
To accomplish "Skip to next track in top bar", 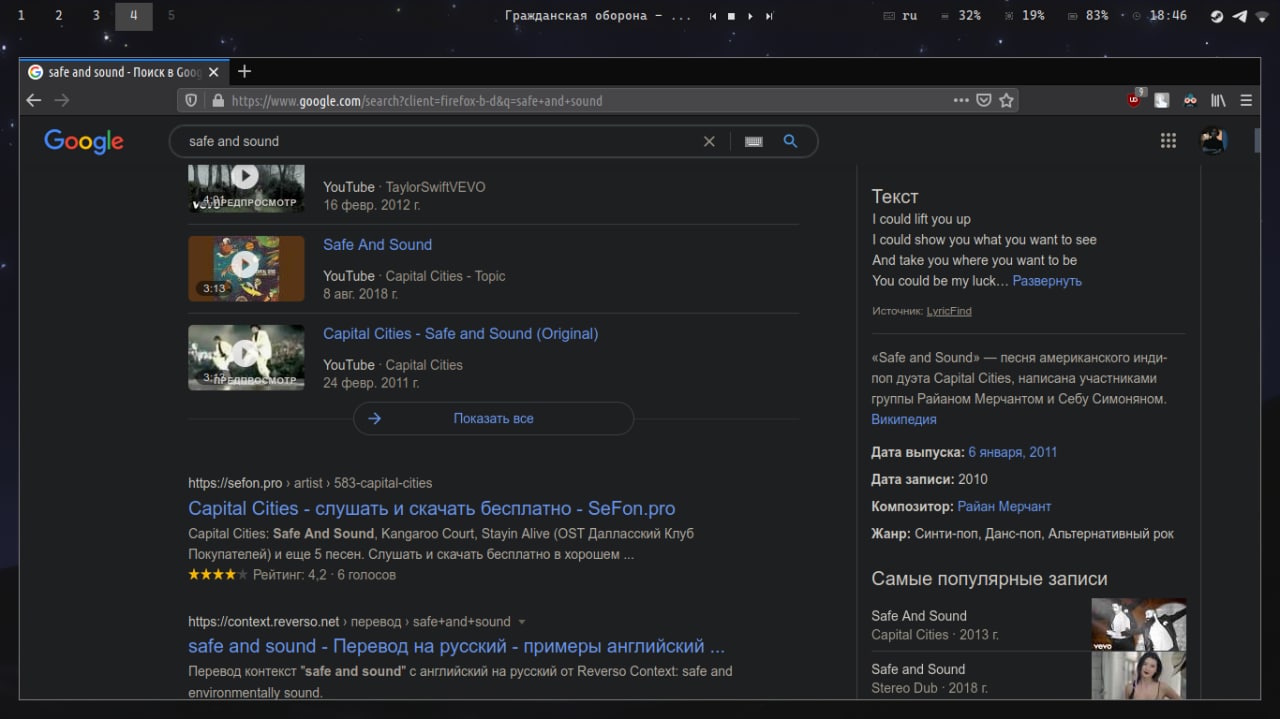I will point(768,16).
